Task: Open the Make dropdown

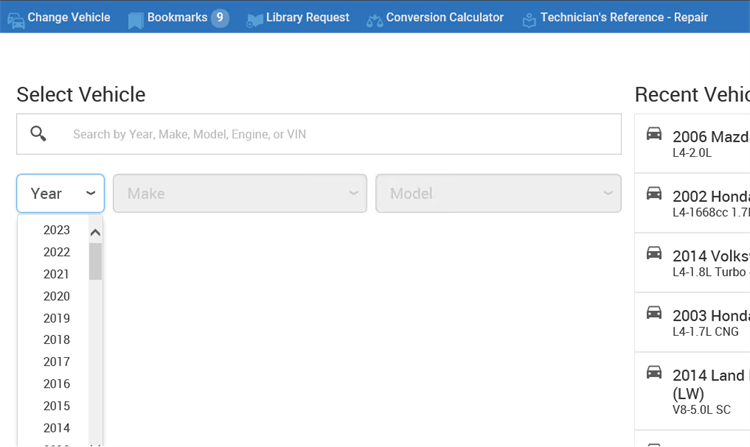Action: coord(240,193)
